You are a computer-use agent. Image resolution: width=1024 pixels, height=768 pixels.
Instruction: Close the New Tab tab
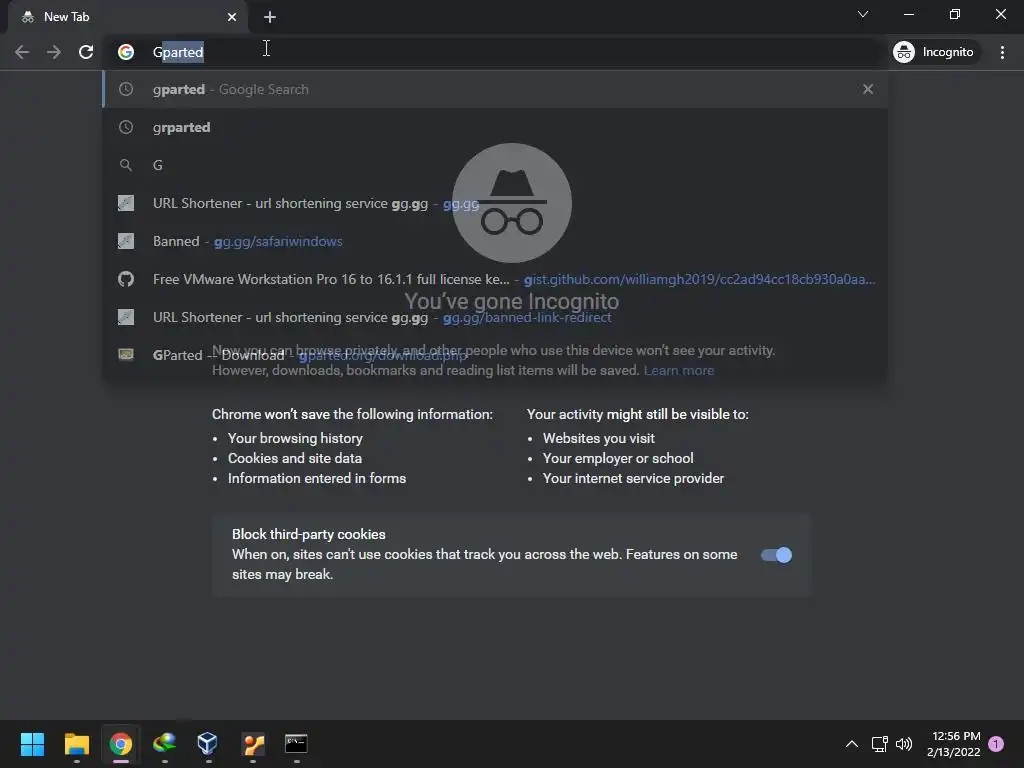click(x=232, y=17)
